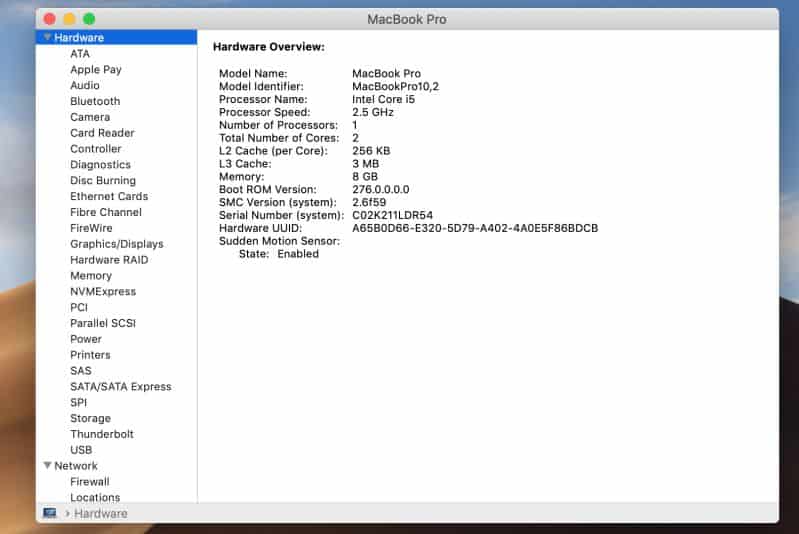
Task: Click the Model Name value MacBook Pro
Action: (x=386, y=73)
